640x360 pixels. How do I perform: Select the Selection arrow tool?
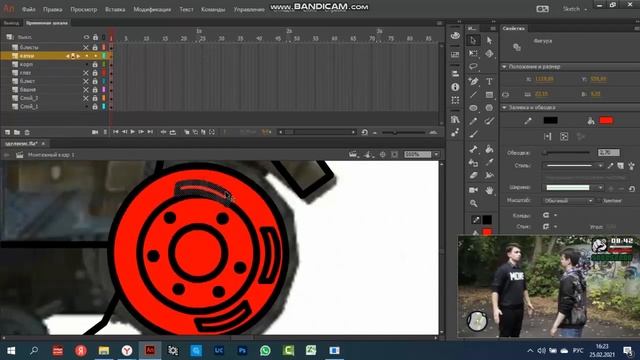[x=473, y=40]
